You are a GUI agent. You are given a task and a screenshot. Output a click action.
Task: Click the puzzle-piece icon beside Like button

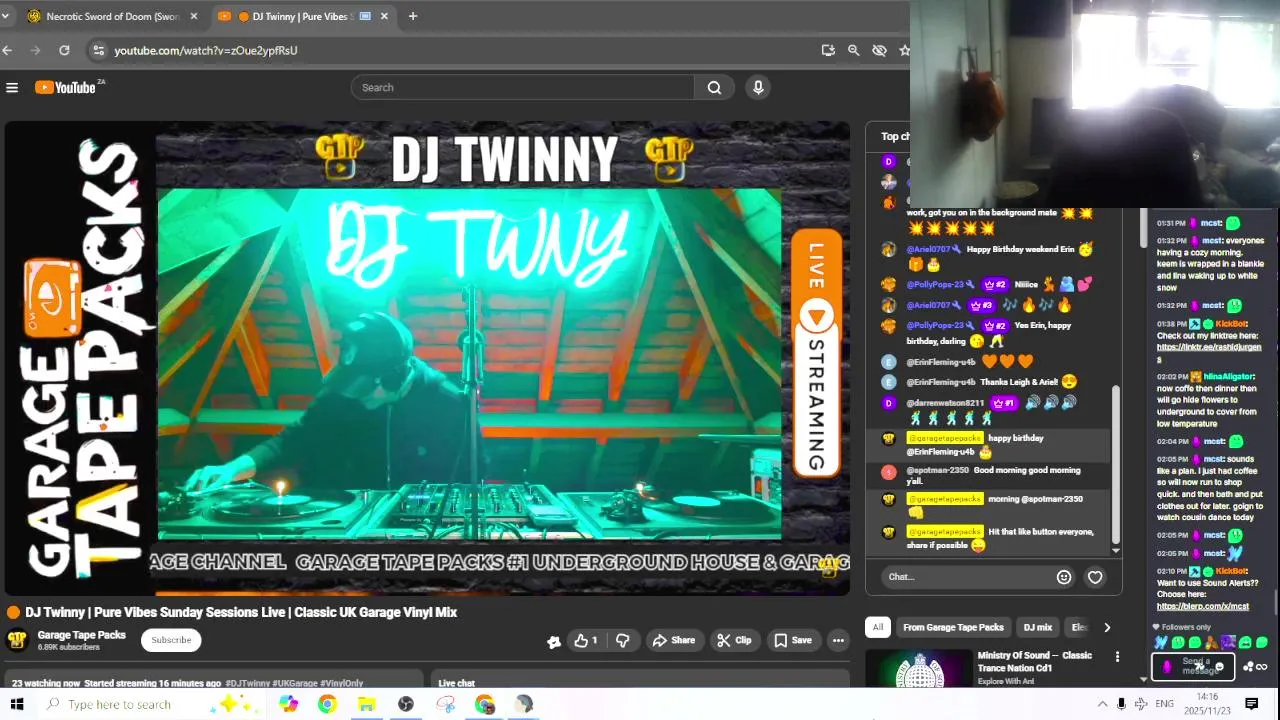click(554, 641)
